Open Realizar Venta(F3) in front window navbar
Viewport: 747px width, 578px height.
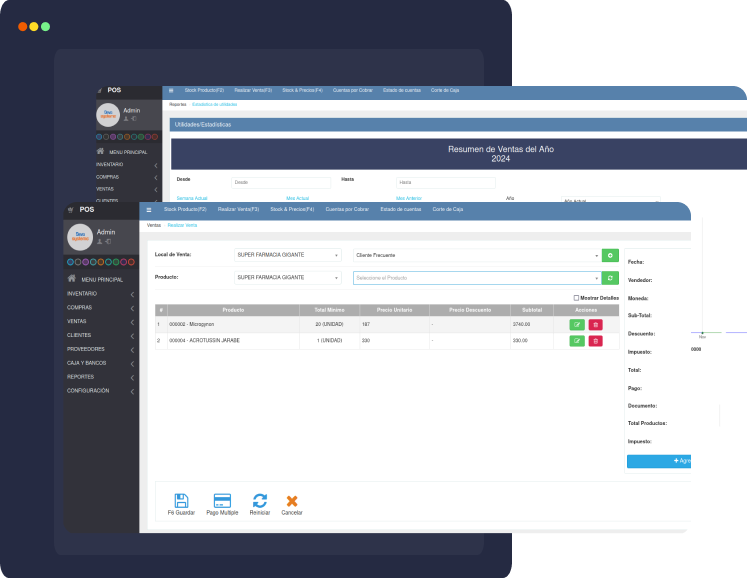238,209
